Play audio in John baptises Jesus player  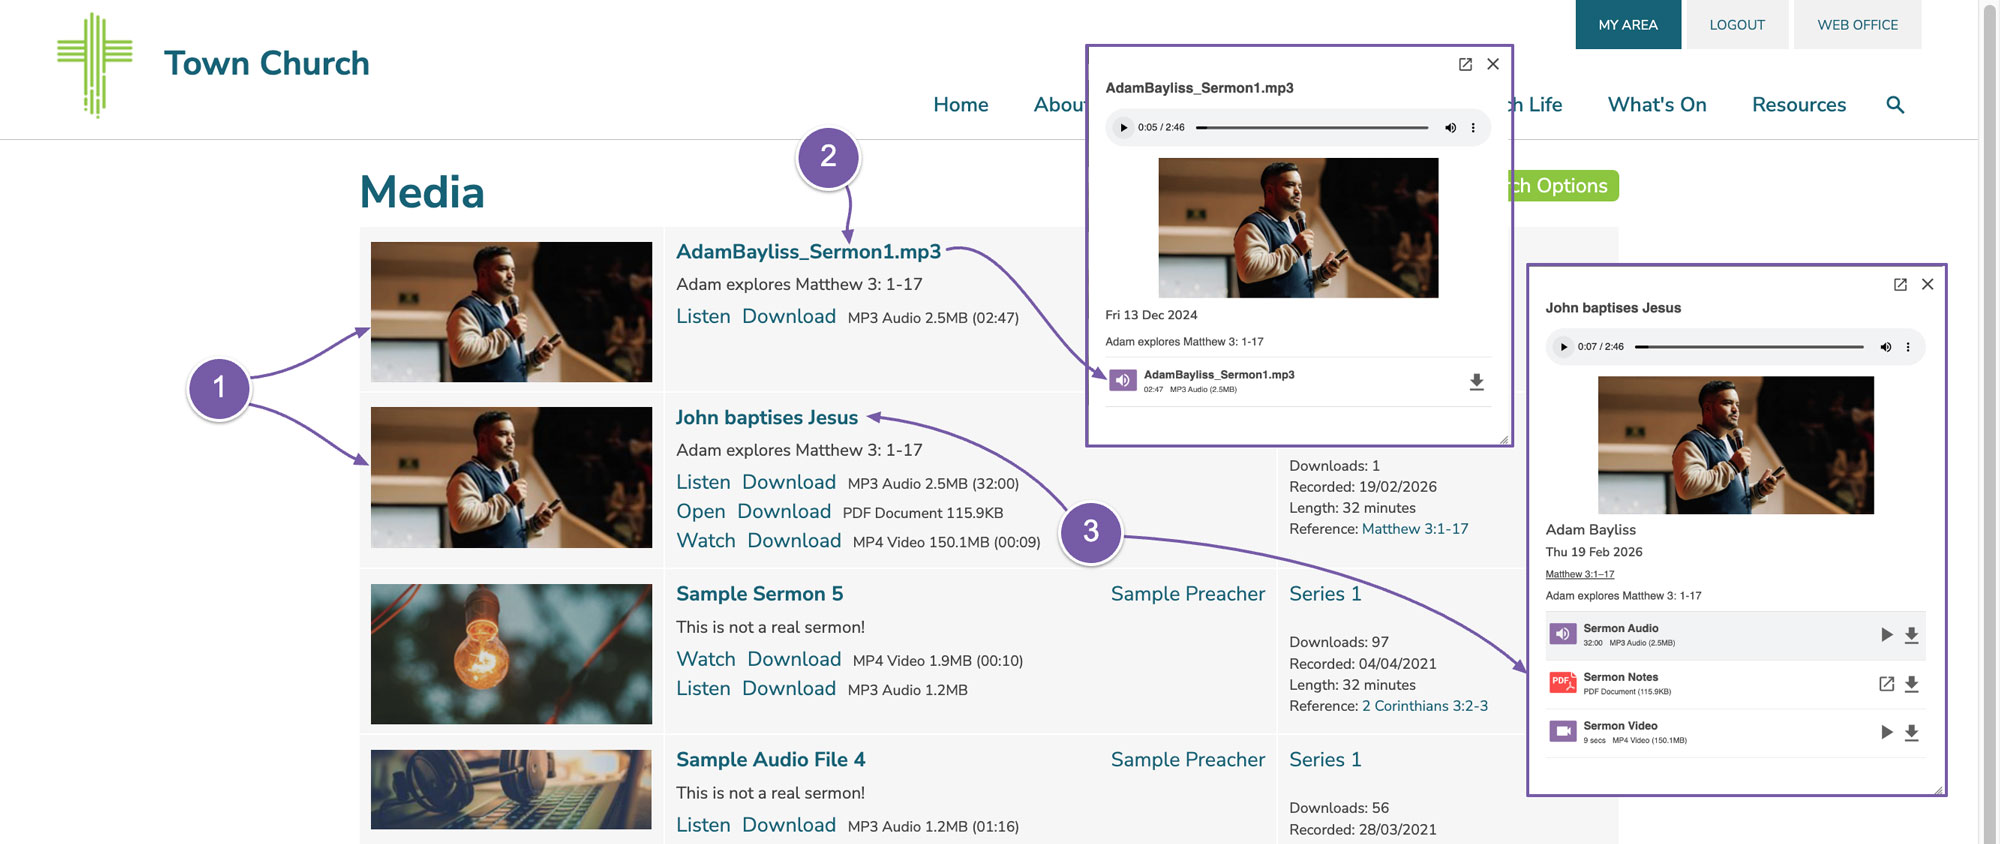(1564, 347)
